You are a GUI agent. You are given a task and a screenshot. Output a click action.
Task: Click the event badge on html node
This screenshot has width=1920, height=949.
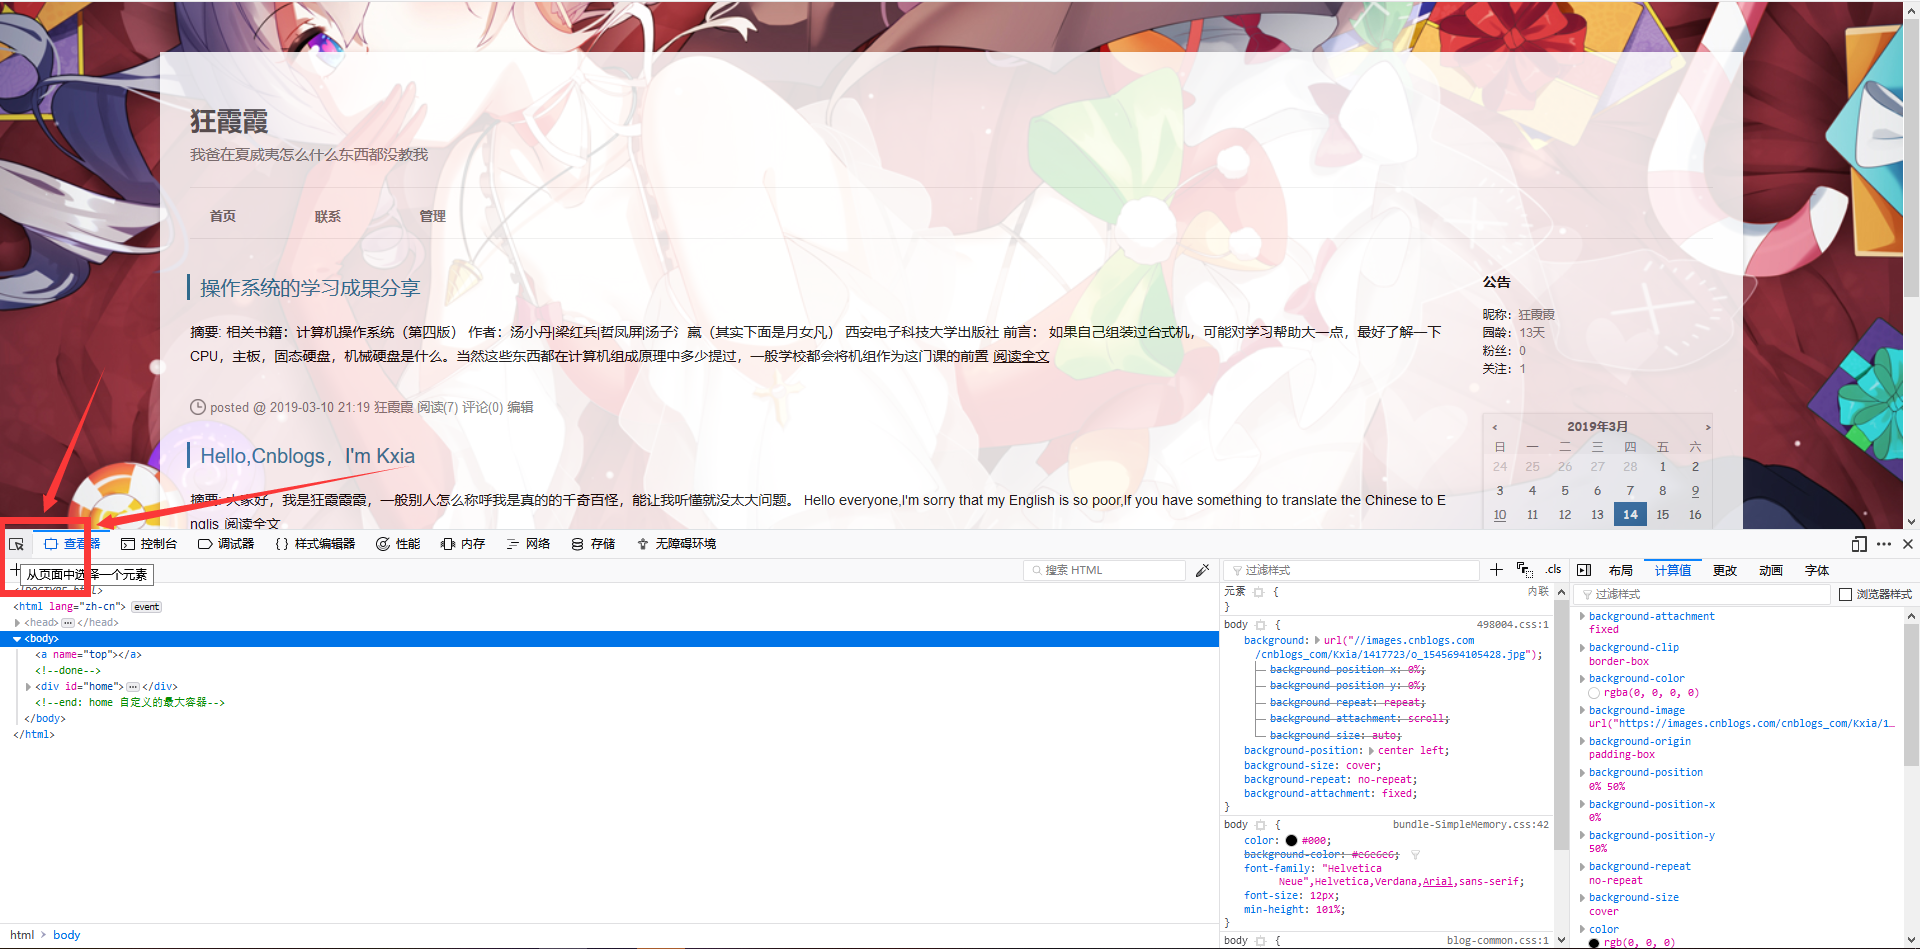tap(147, 607)
